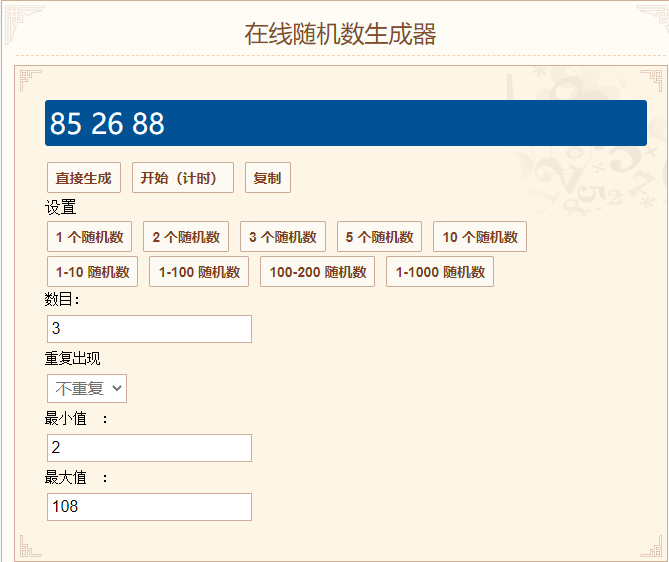Open the 不重复 repeat dropdown

[87, 388]
